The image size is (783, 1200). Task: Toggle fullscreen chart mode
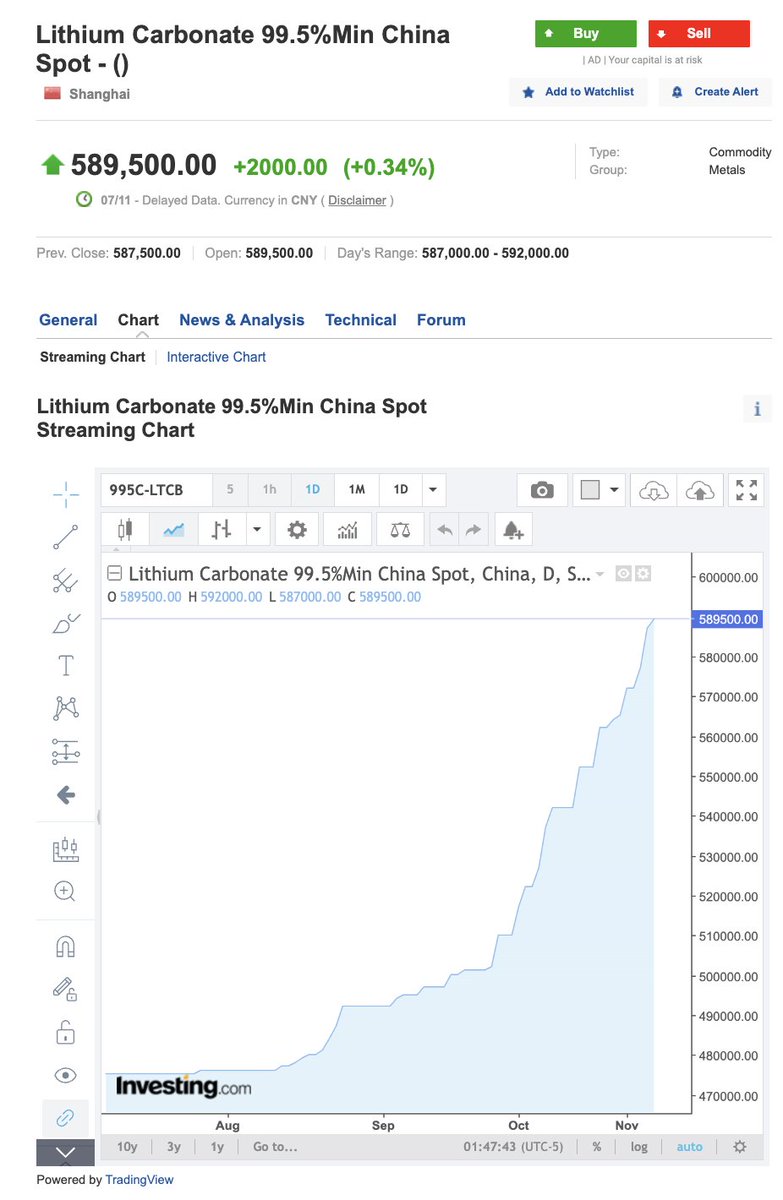pyautogui.click(x=746, y=490)
